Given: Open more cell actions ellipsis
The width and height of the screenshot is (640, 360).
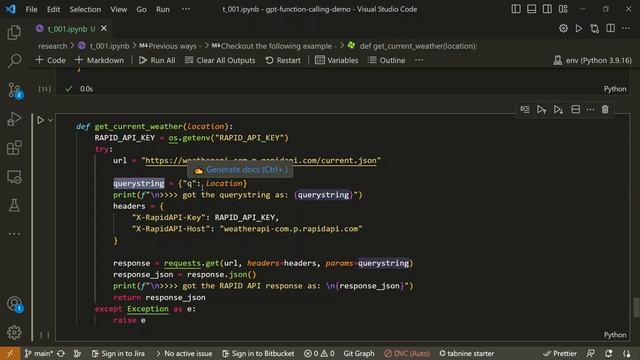Looking at the screenshot, I should 590,109.
